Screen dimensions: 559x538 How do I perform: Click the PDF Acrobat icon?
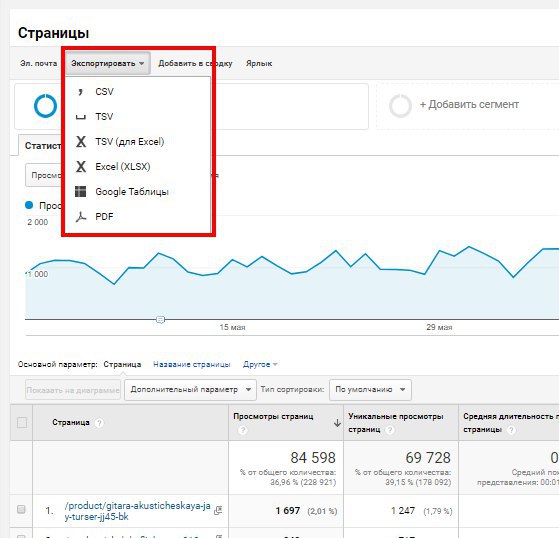click(81, 216)
